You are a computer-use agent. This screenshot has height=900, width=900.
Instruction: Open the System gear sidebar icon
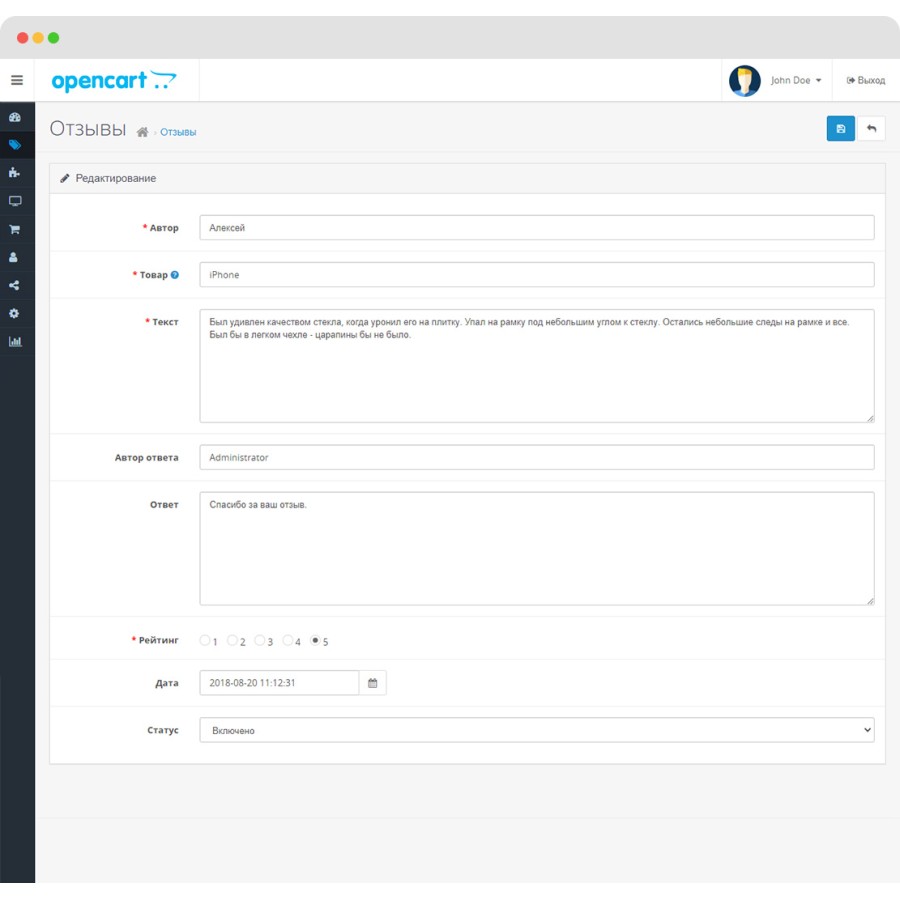coord(14,313)
